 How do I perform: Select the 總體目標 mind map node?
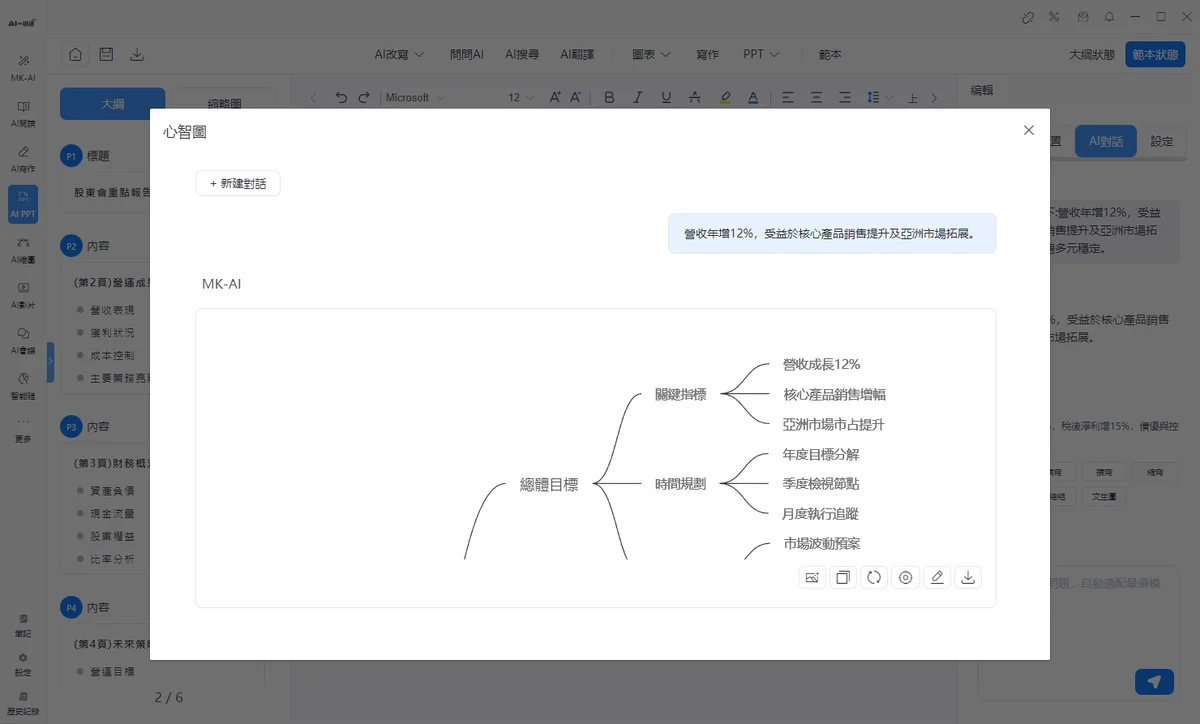[x=549, y=484]
